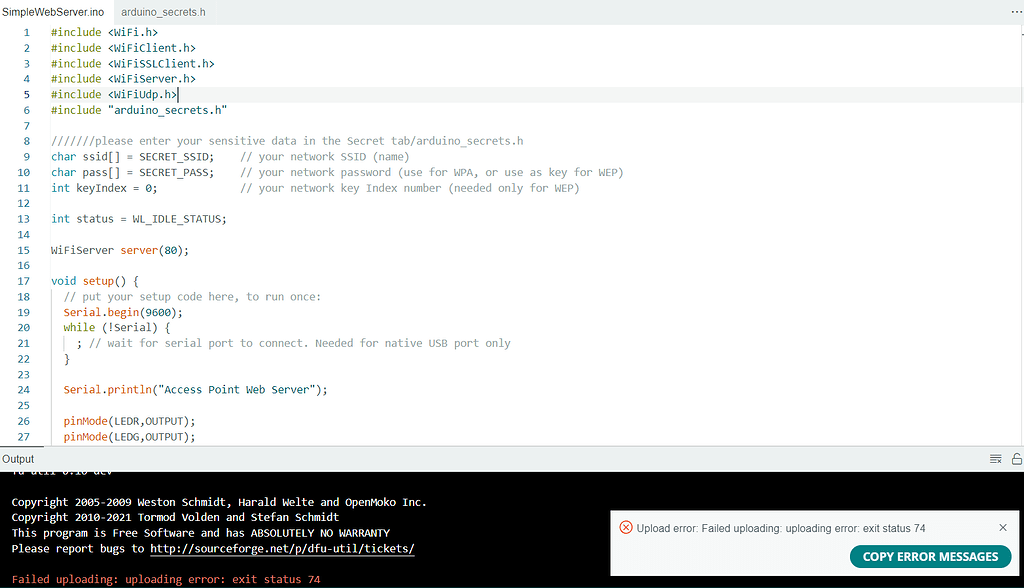Click the COPY ERROR MESSAGES button
The image size is (1024, 588).
(930, 556)
